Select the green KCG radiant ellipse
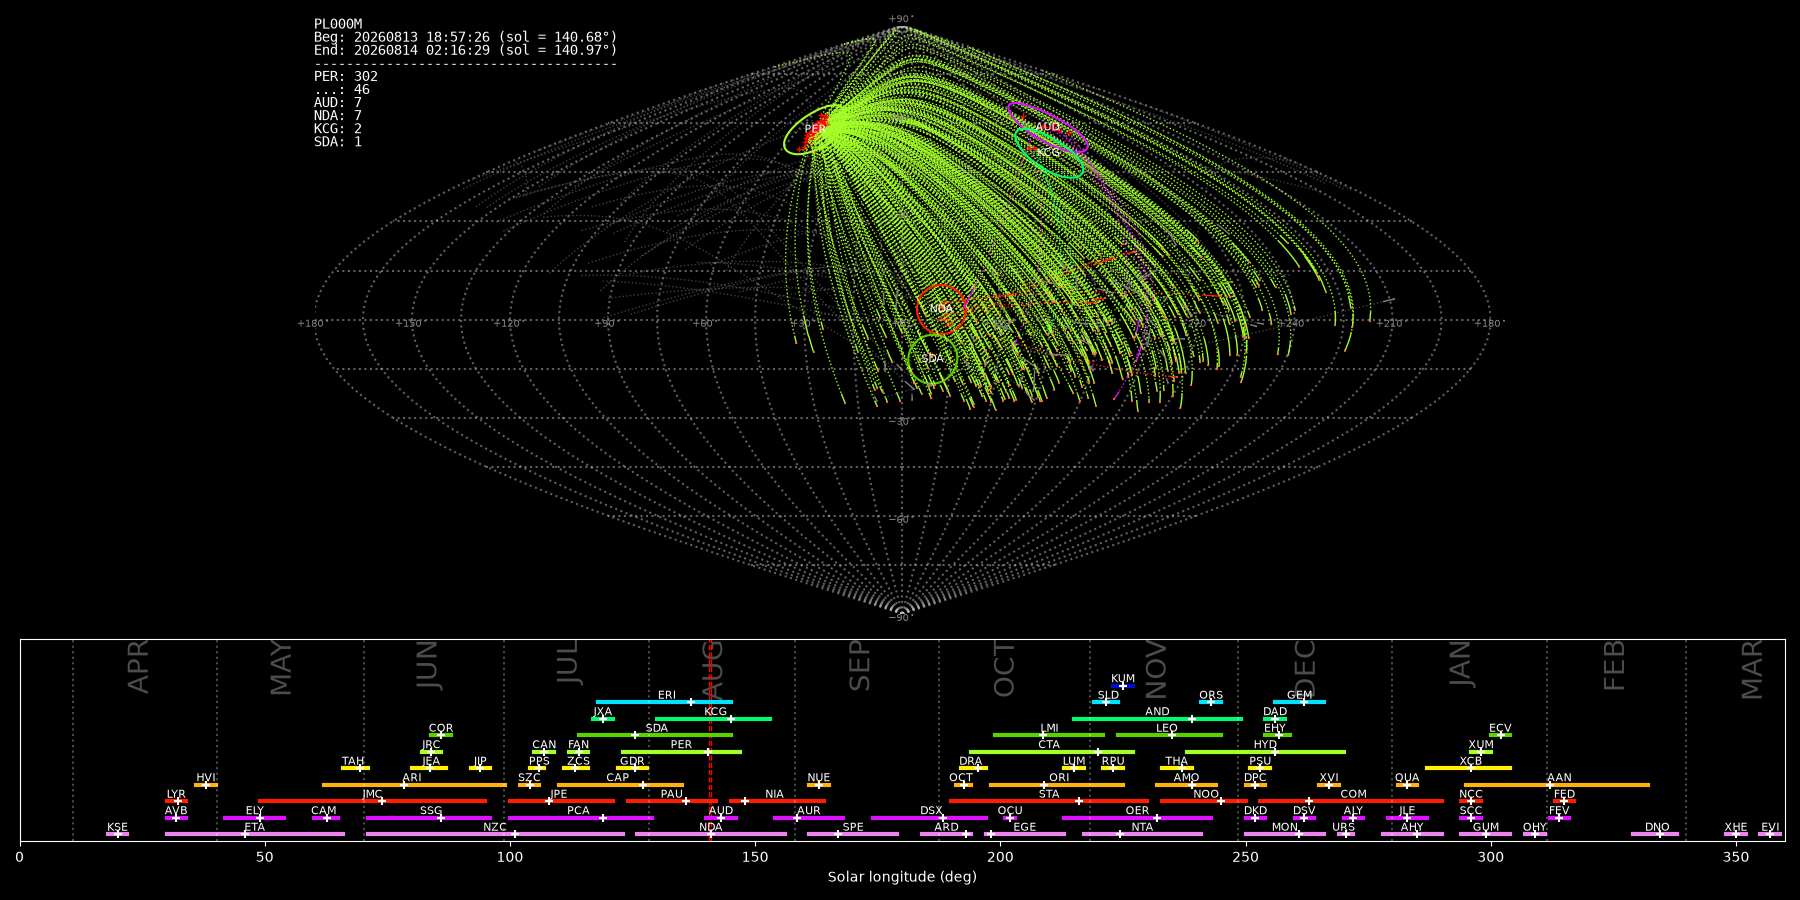Screen dimensions: 1800x900 [1049, 153]
